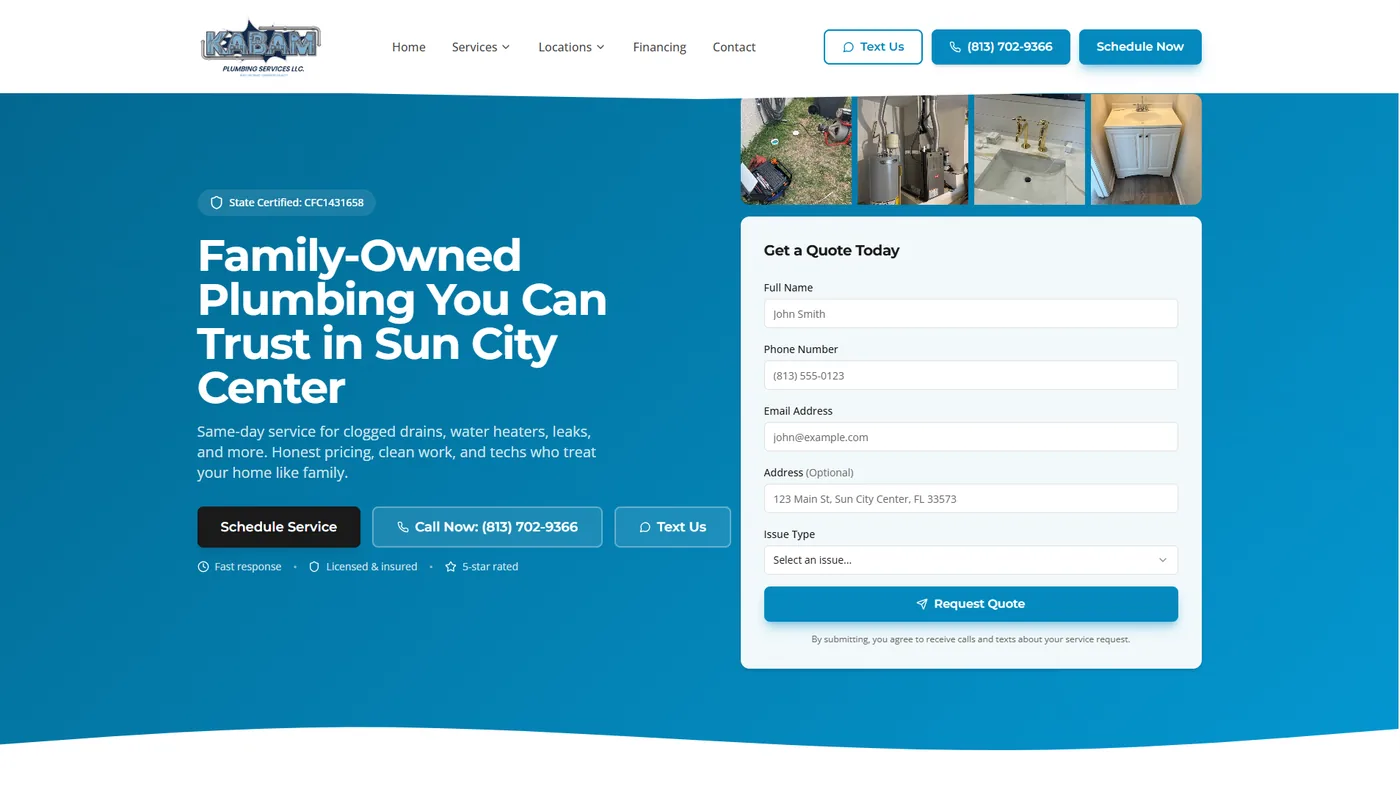The image size is (1400, 792).
Task: Open the Issue Type select dropdown
Action: (971, 560)
